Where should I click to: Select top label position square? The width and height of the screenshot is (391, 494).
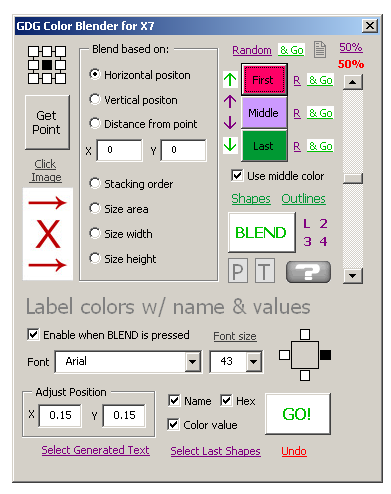[305, 334]
